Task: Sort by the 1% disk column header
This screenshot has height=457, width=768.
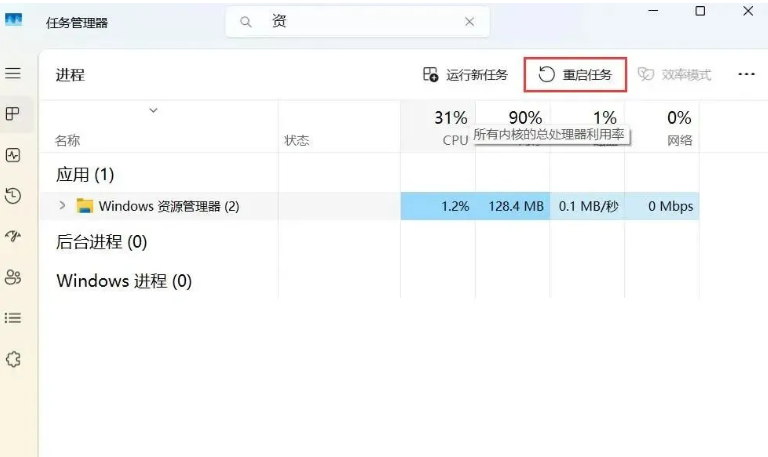Action: pyautogui.click(x=587, y=127)
